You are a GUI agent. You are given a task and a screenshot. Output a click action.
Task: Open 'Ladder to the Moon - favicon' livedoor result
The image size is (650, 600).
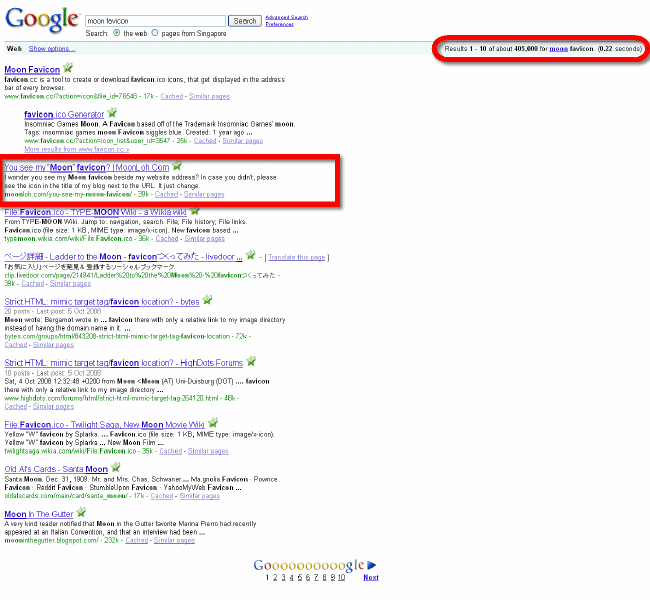[x=123, y=257]
